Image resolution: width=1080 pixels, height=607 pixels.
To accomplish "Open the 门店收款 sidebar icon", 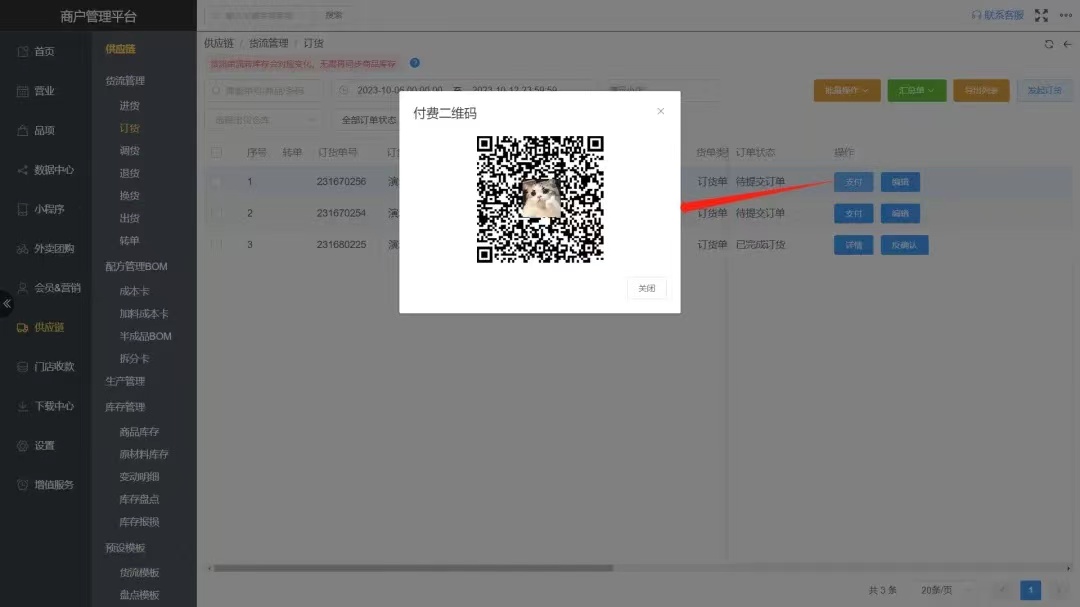I will [x=23, y=367].
